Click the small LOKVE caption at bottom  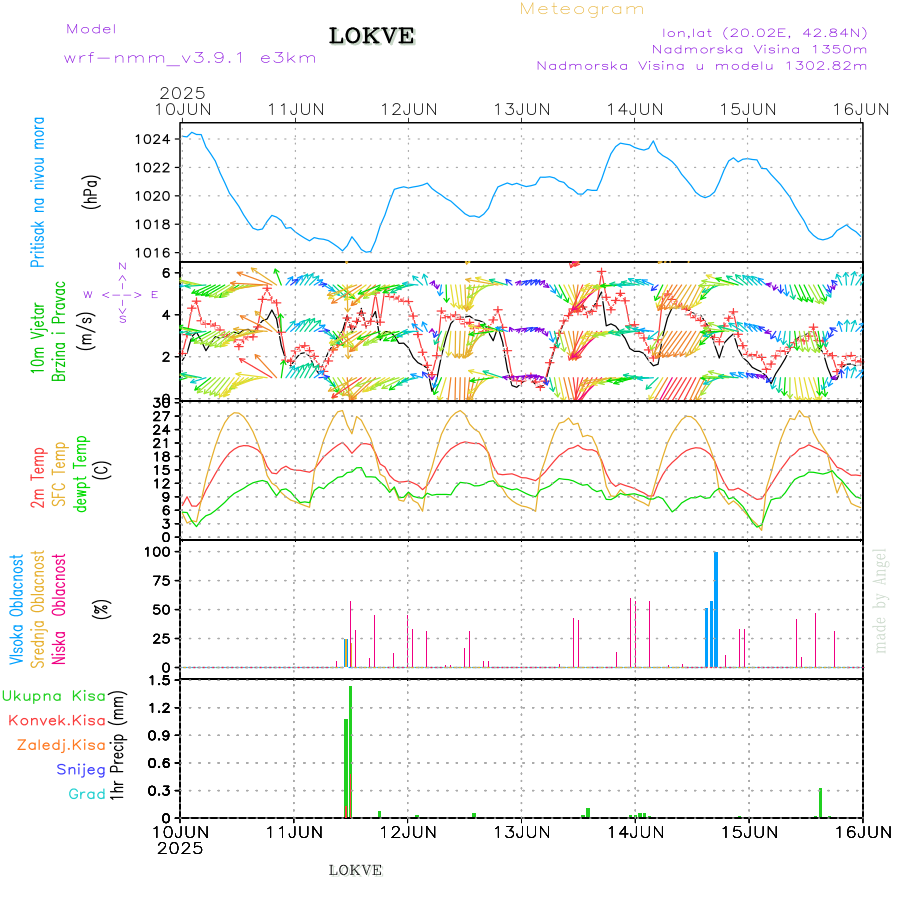point(356,870)
